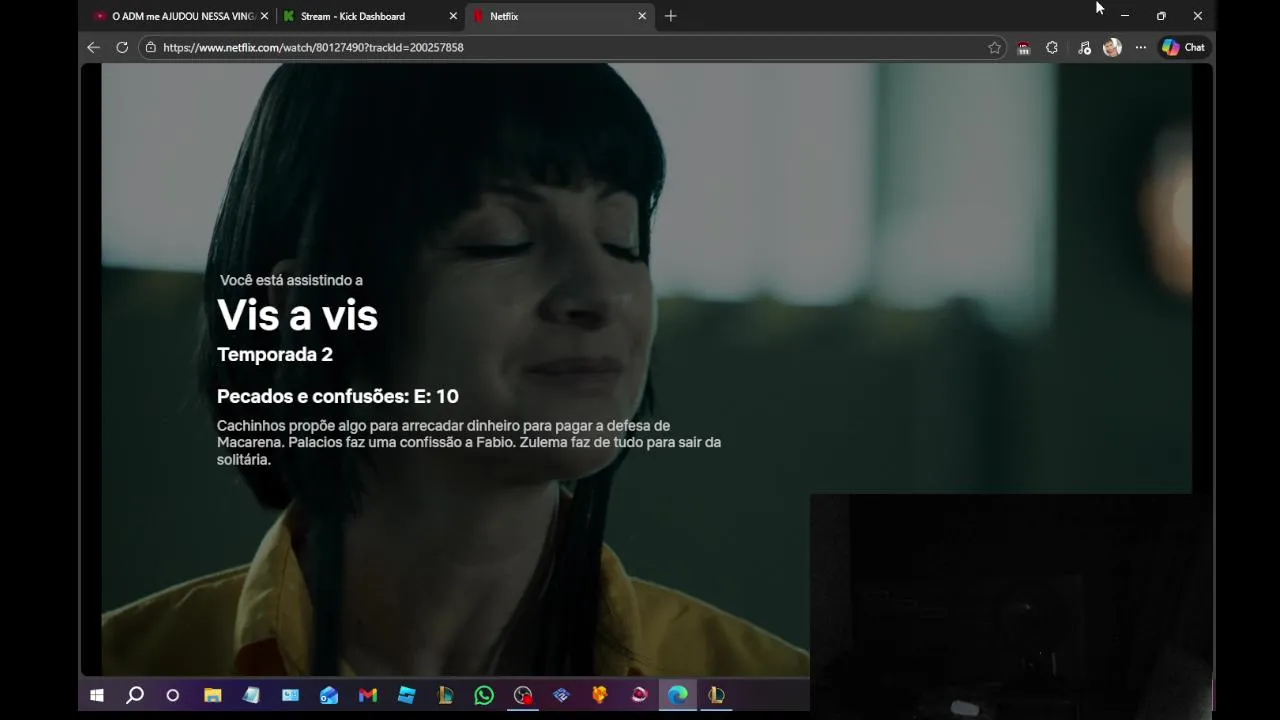Open Cortana circle in taskbar
The width and height of the screenshot is (1280, 720).
click(x=172, y=695)
